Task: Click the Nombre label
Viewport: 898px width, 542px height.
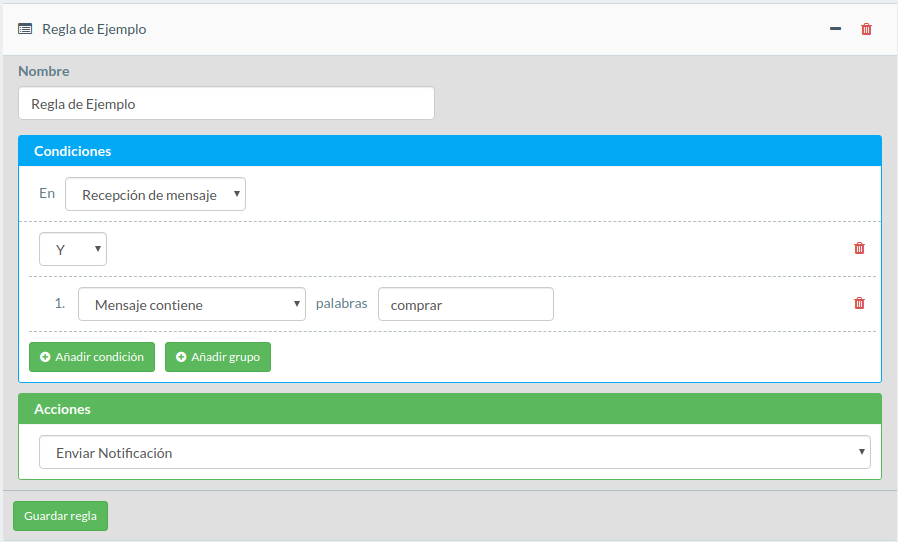Action: coord(44,71)
